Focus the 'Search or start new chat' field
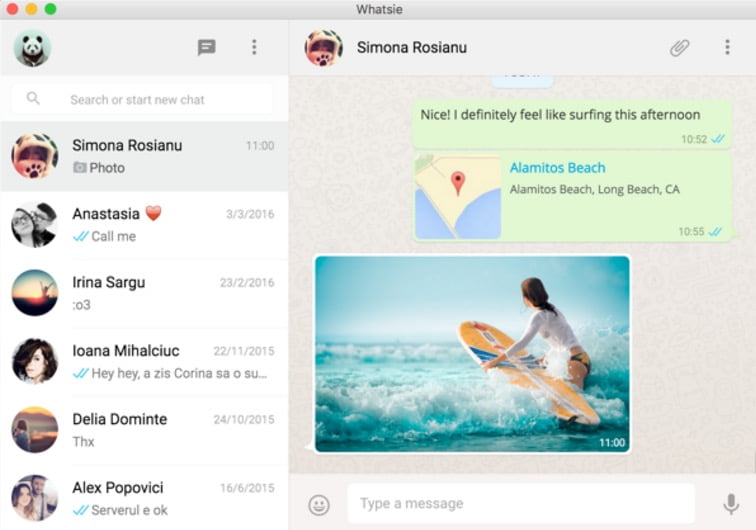 pyautogui.click(x=160, y=99)
